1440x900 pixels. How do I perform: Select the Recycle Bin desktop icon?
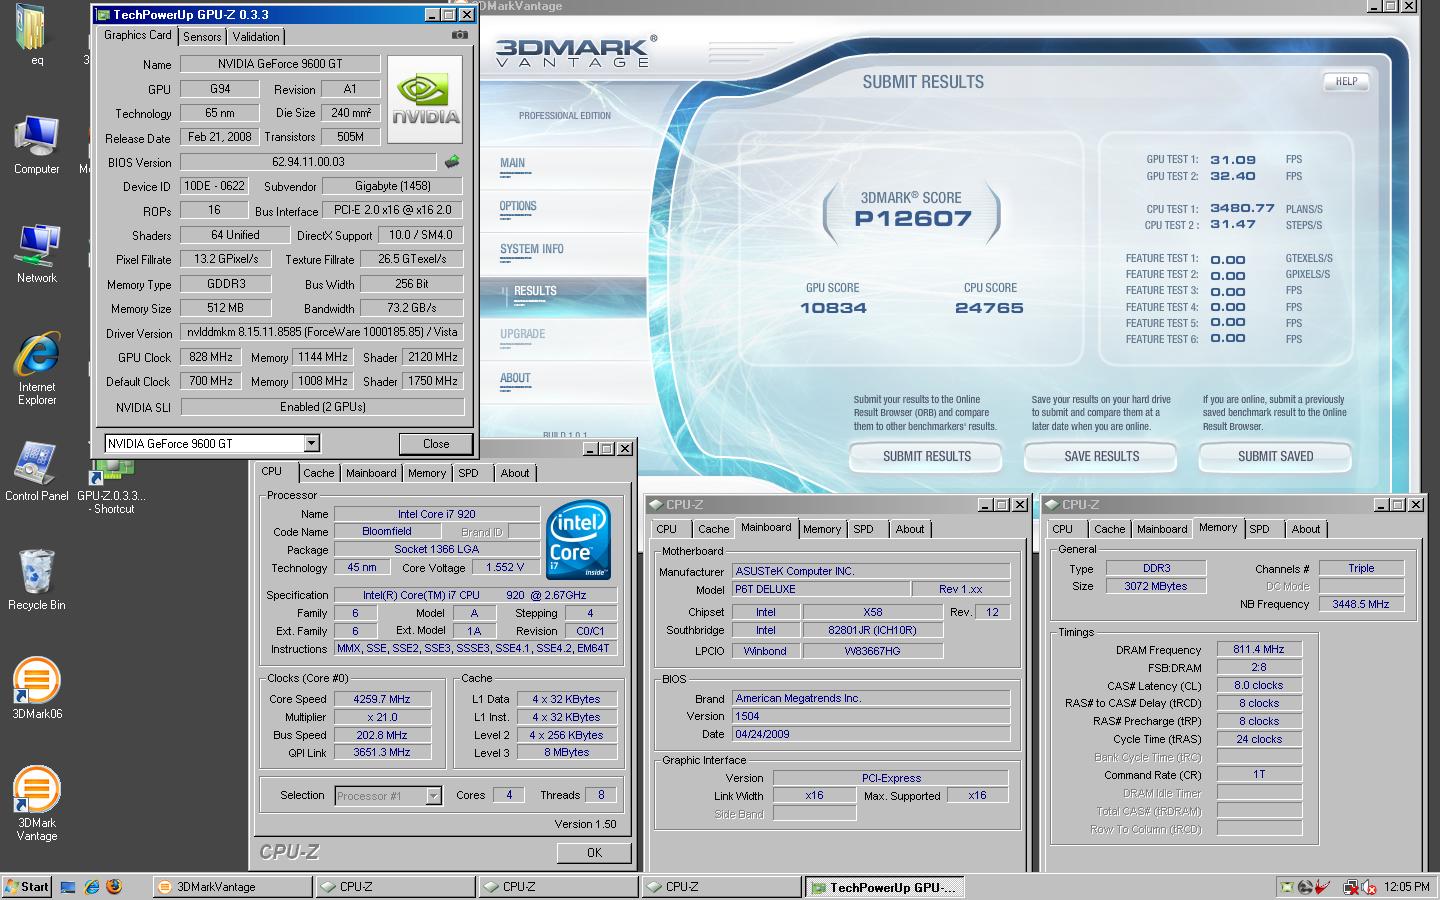[x=37, y=579]
